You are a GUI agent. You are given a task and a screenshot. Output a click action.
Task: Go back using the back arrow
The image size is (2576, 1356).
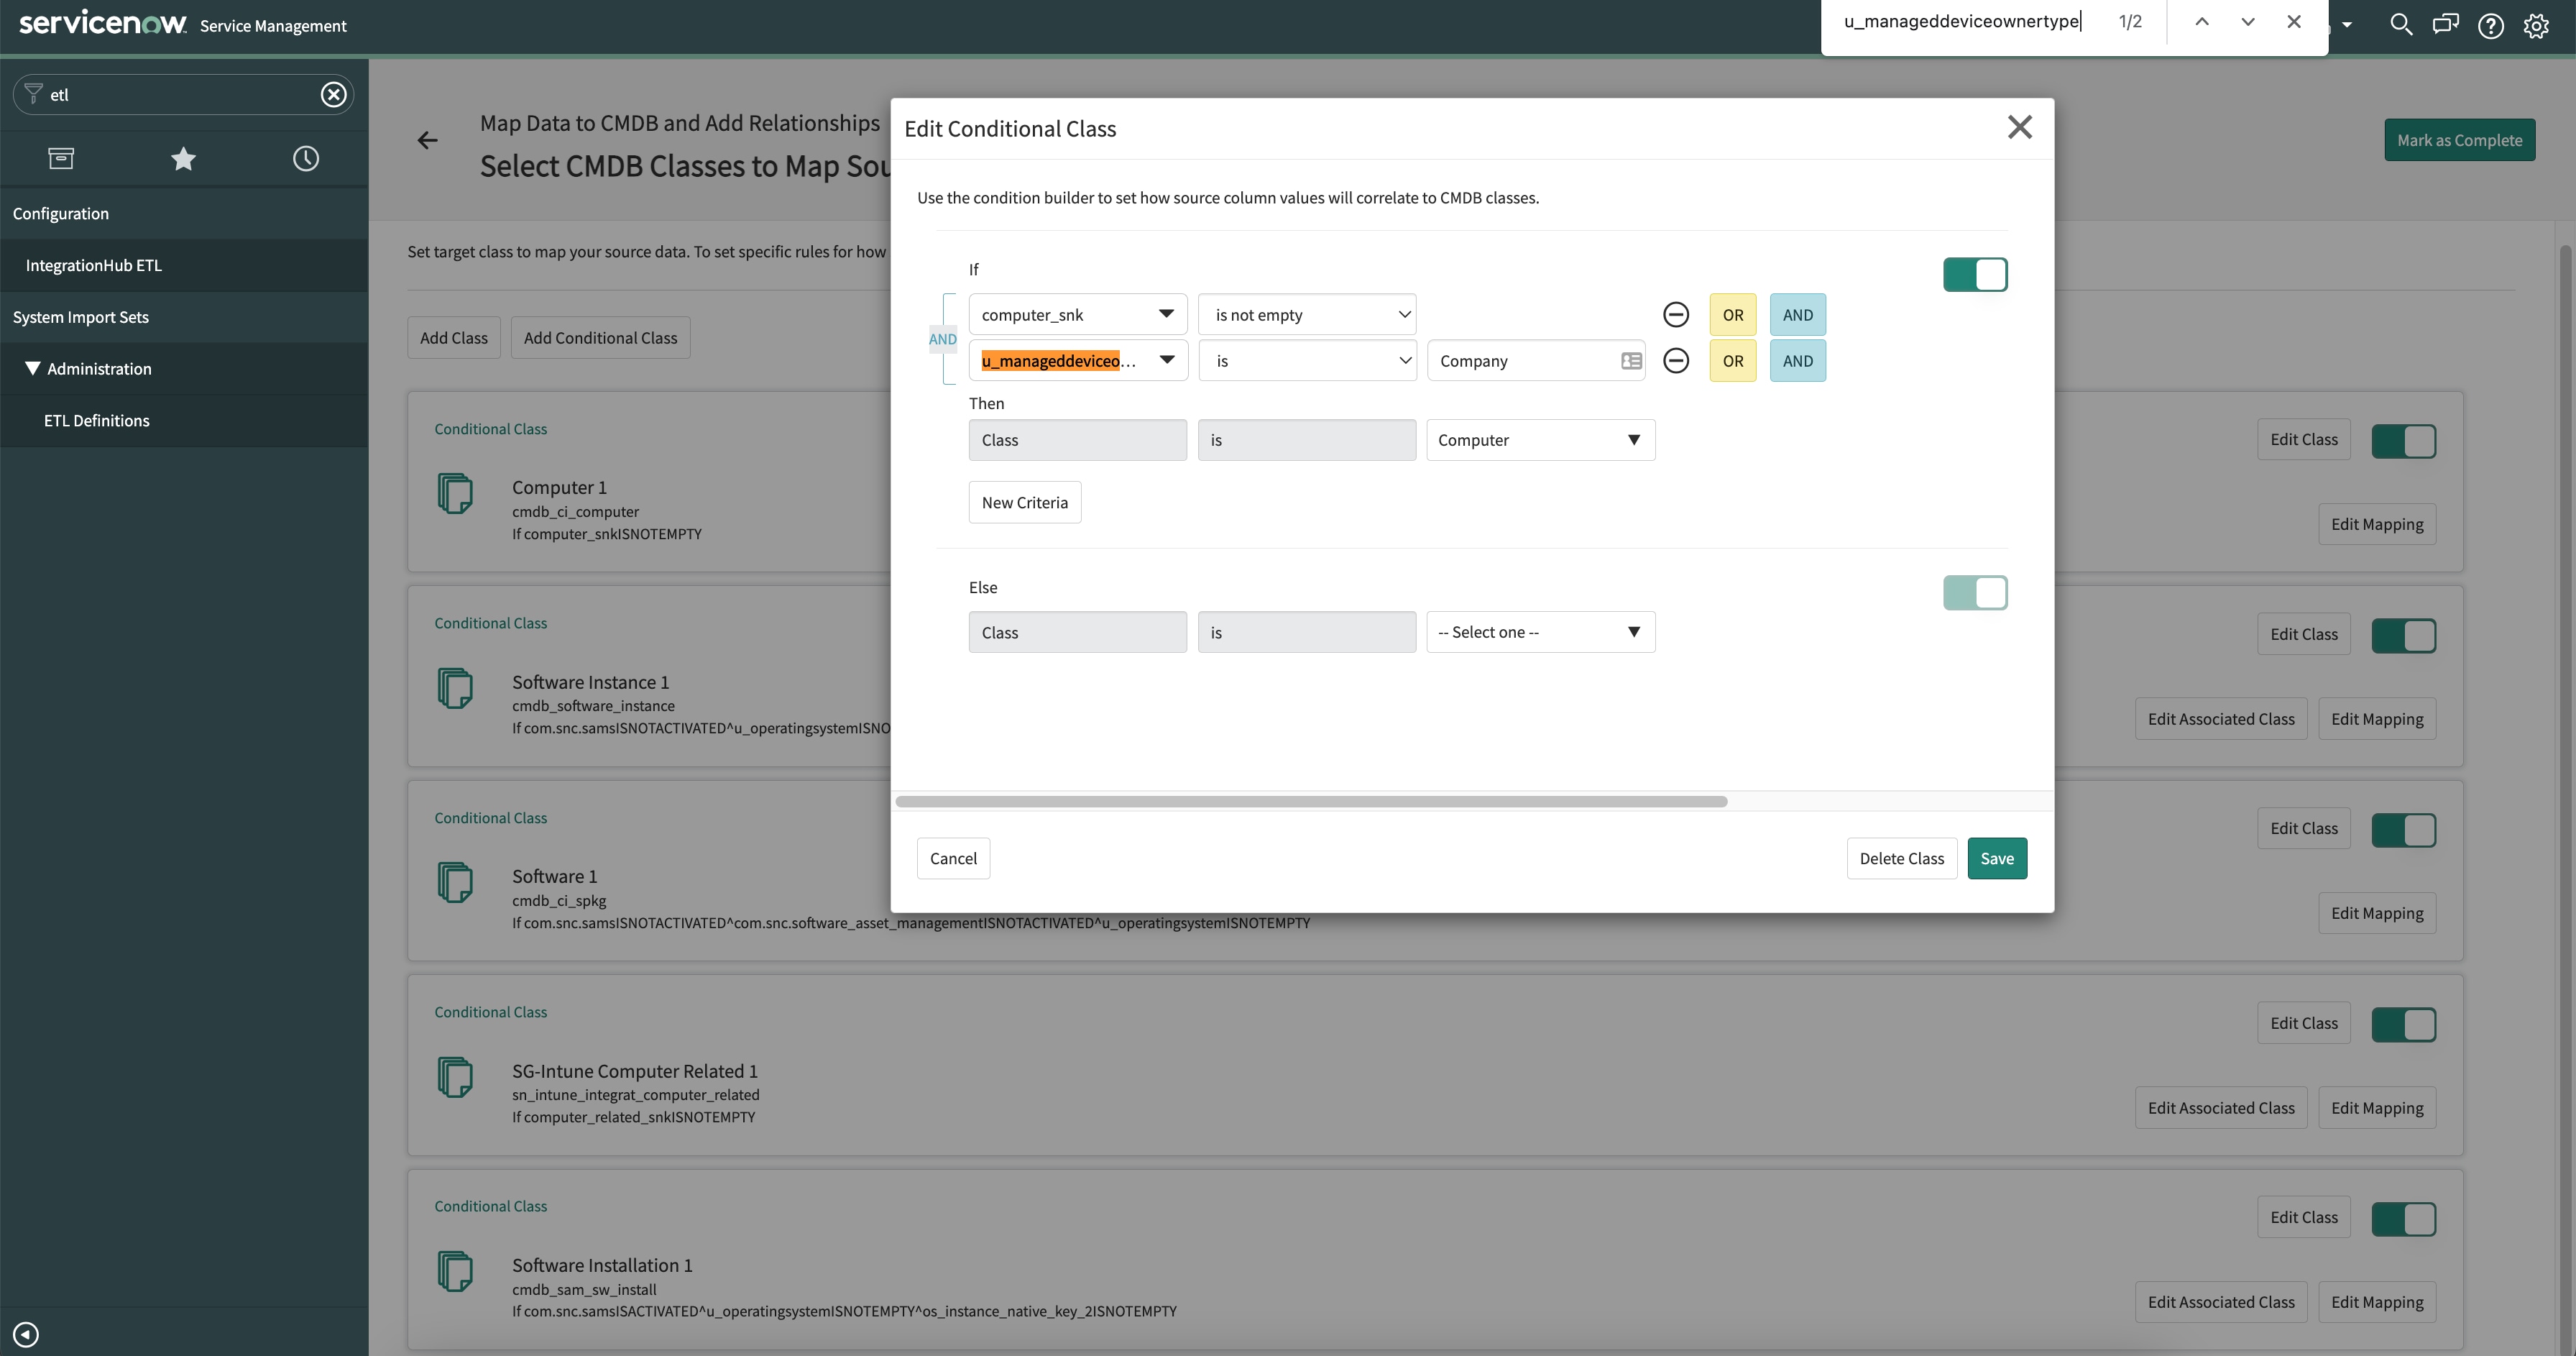[x=427, y=140]
